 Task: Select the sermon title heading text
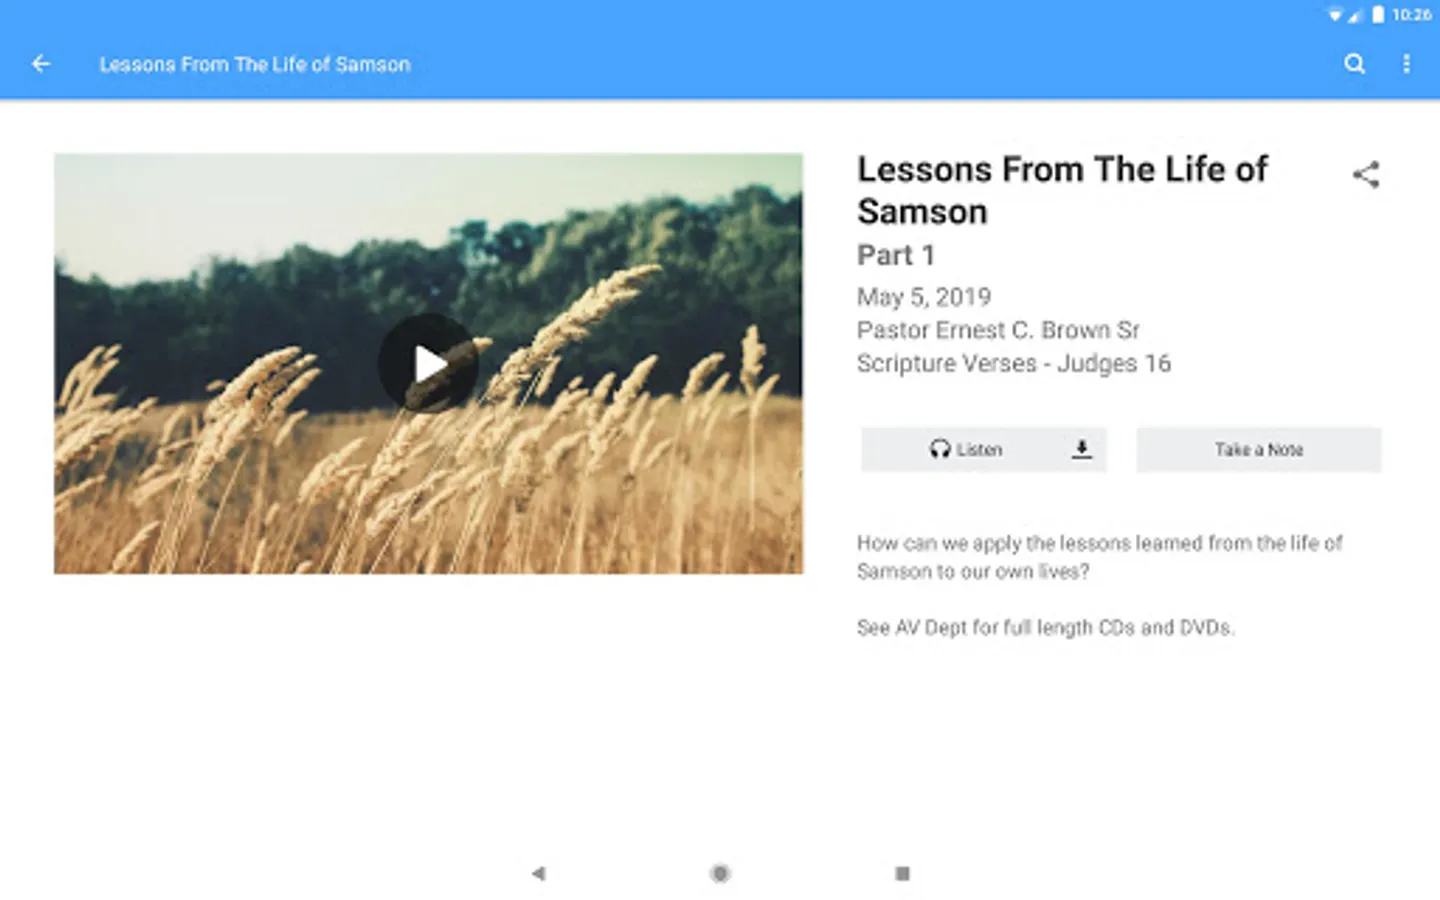(1062, 190)
